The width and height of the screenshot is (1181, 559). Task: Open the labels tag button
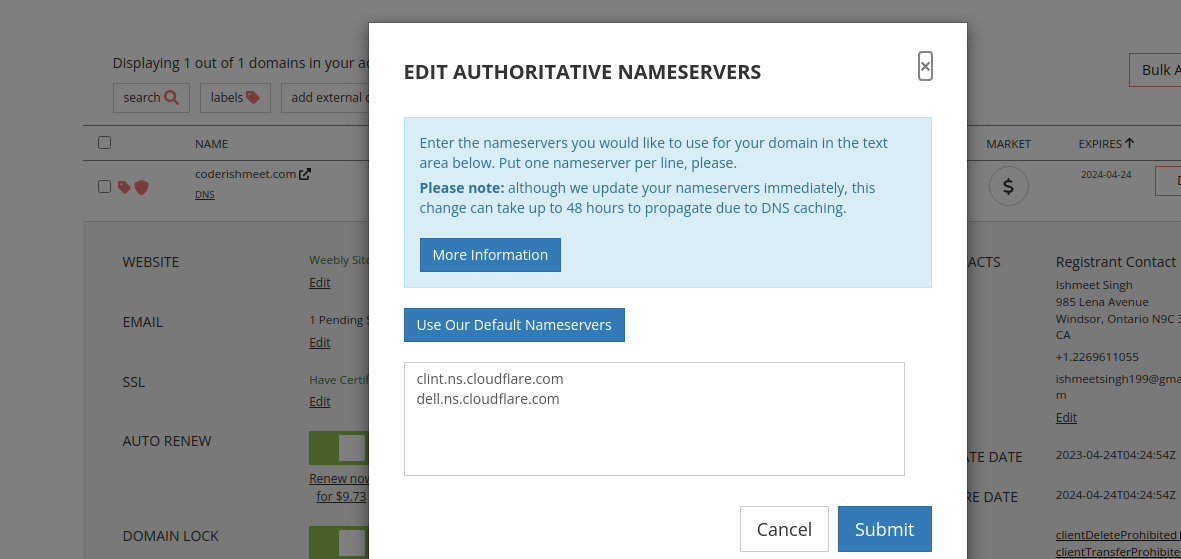235,97
